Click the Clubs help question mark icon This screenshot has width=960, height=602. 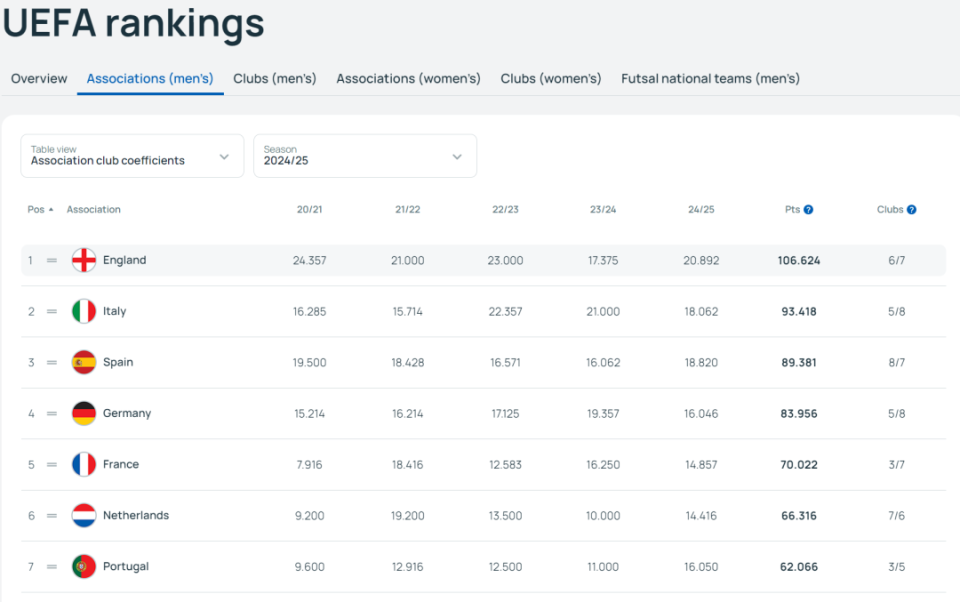(x=912, y=209)
